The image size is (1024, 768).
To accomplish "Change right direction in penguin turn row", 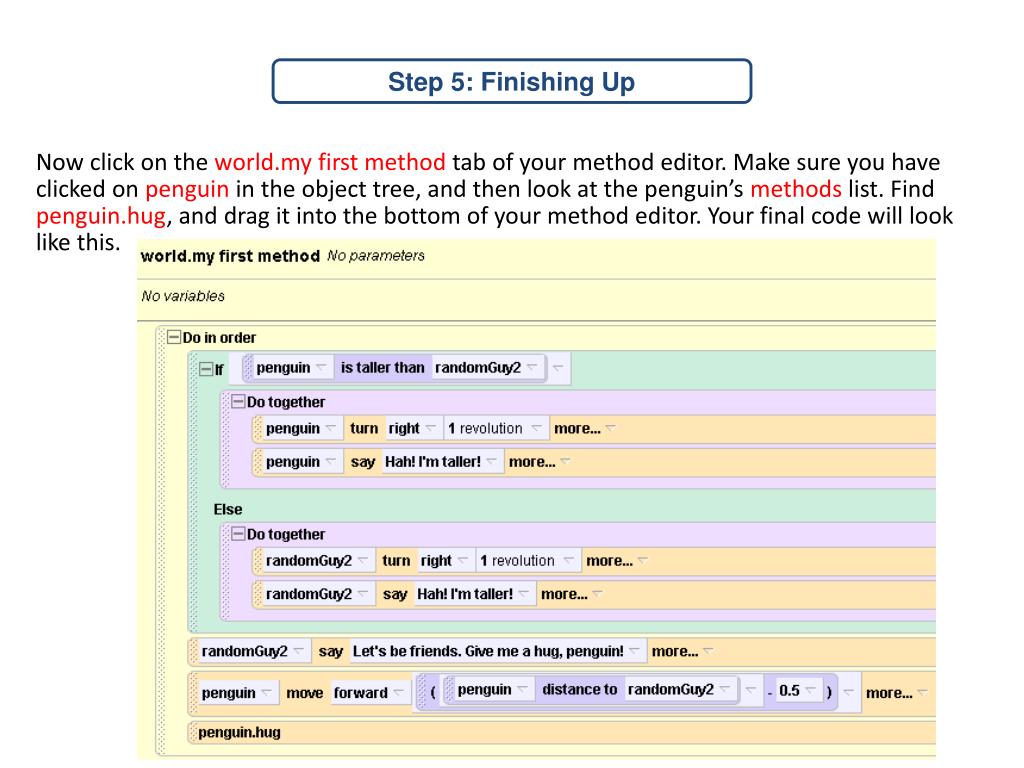I will [411, 428].
